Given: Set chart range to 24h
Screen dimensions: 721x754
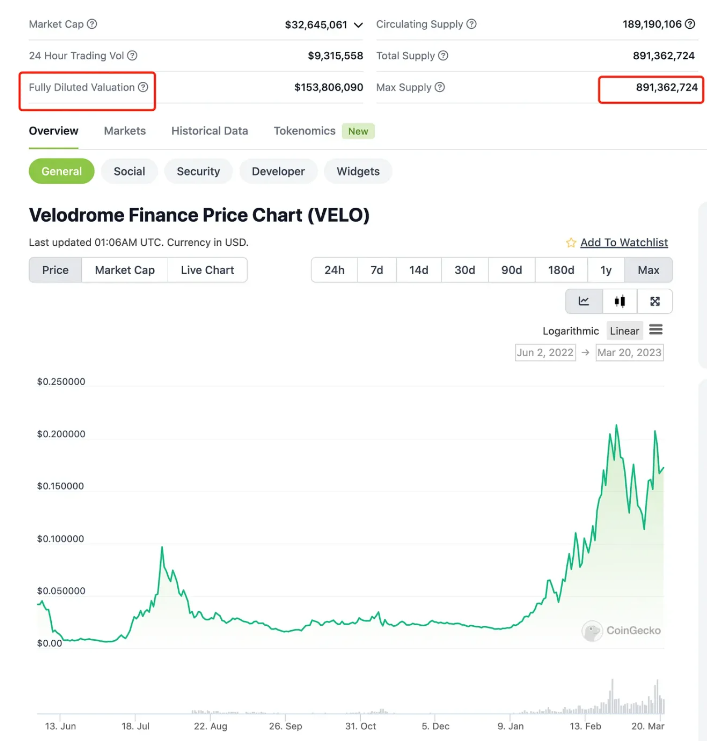Looking at the screenshot, I should tap(334, 270).
